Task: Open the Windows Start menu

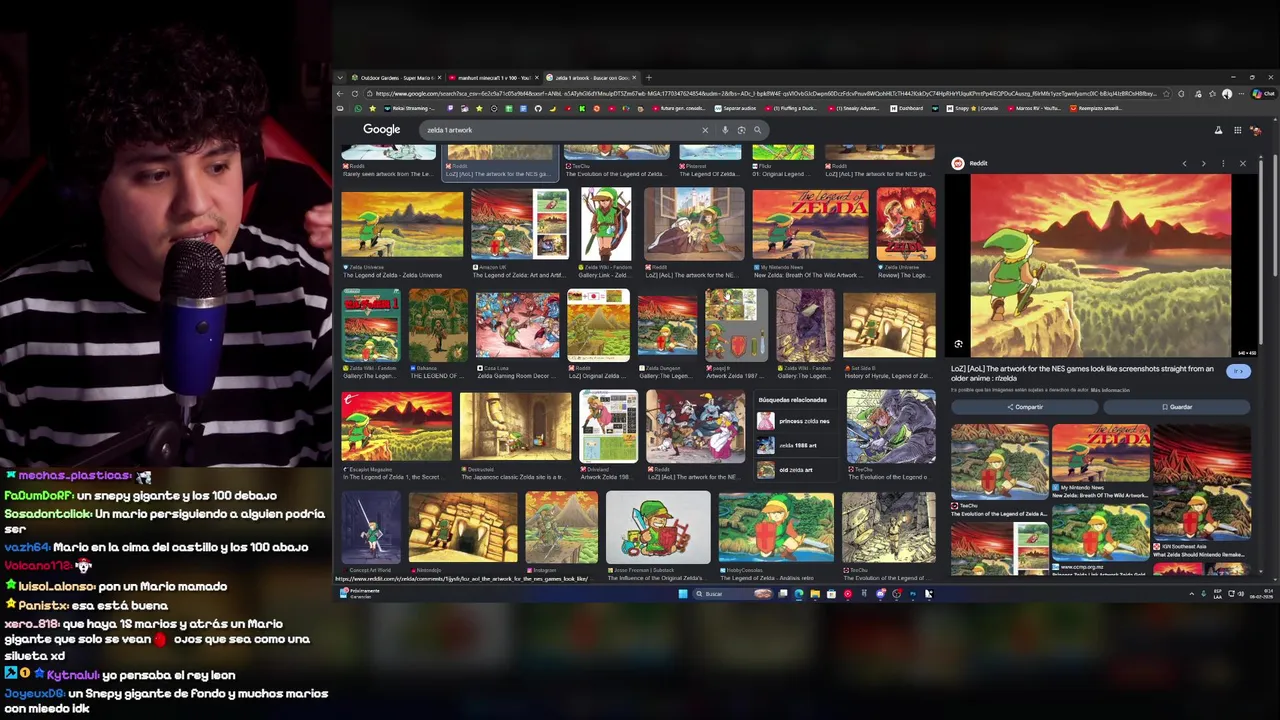Action: tap(683, 593)
